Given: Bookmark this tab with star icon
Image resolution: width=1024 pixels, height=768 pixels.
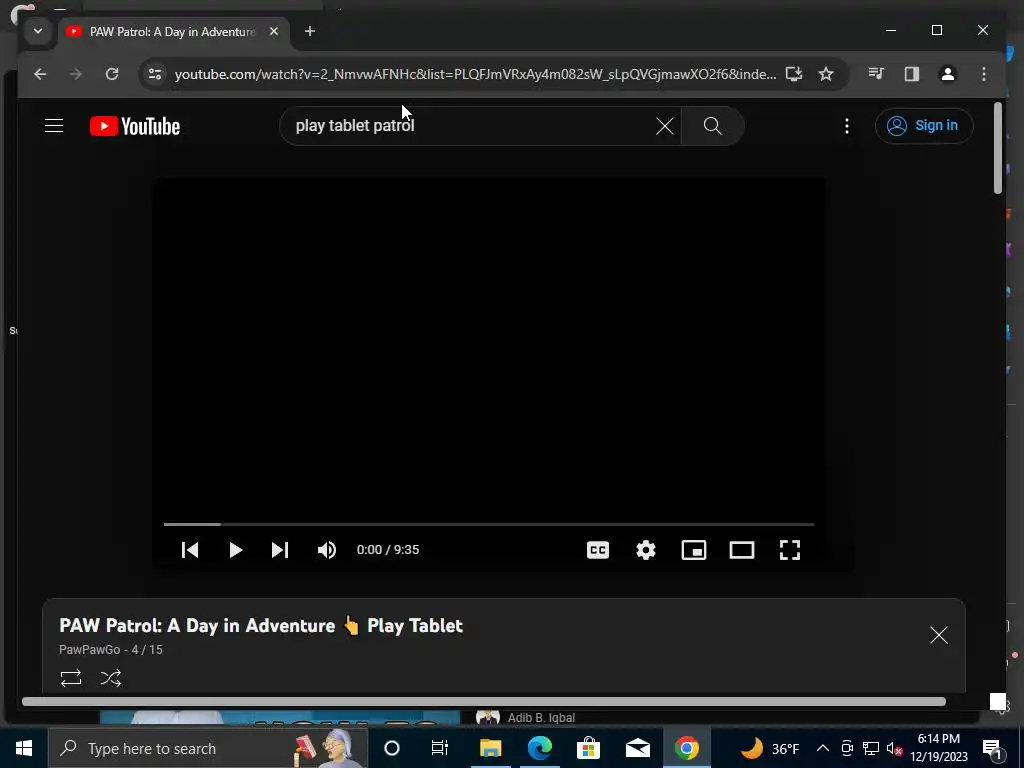Looking at the screenshot, I should (826, 74).
